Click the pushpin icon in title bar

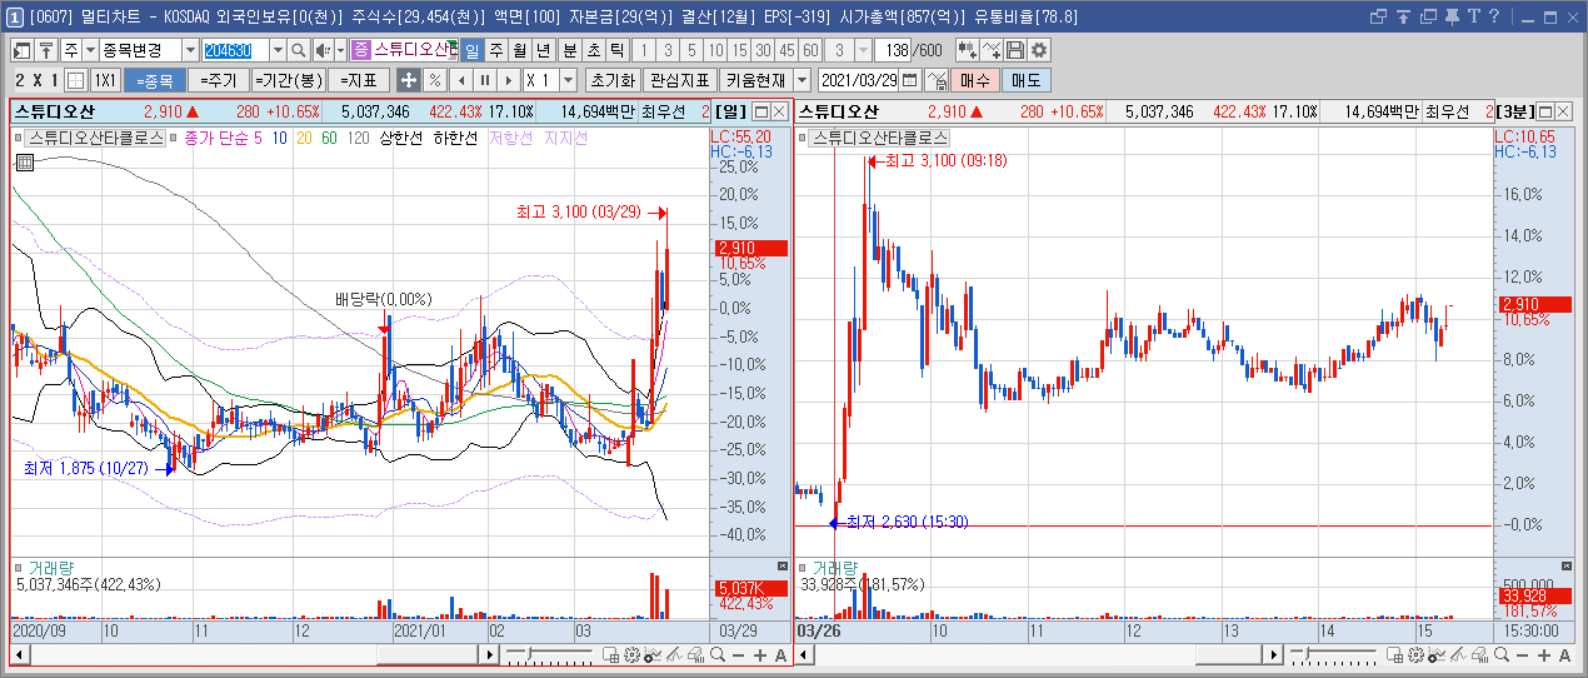tap(1452, 16)
